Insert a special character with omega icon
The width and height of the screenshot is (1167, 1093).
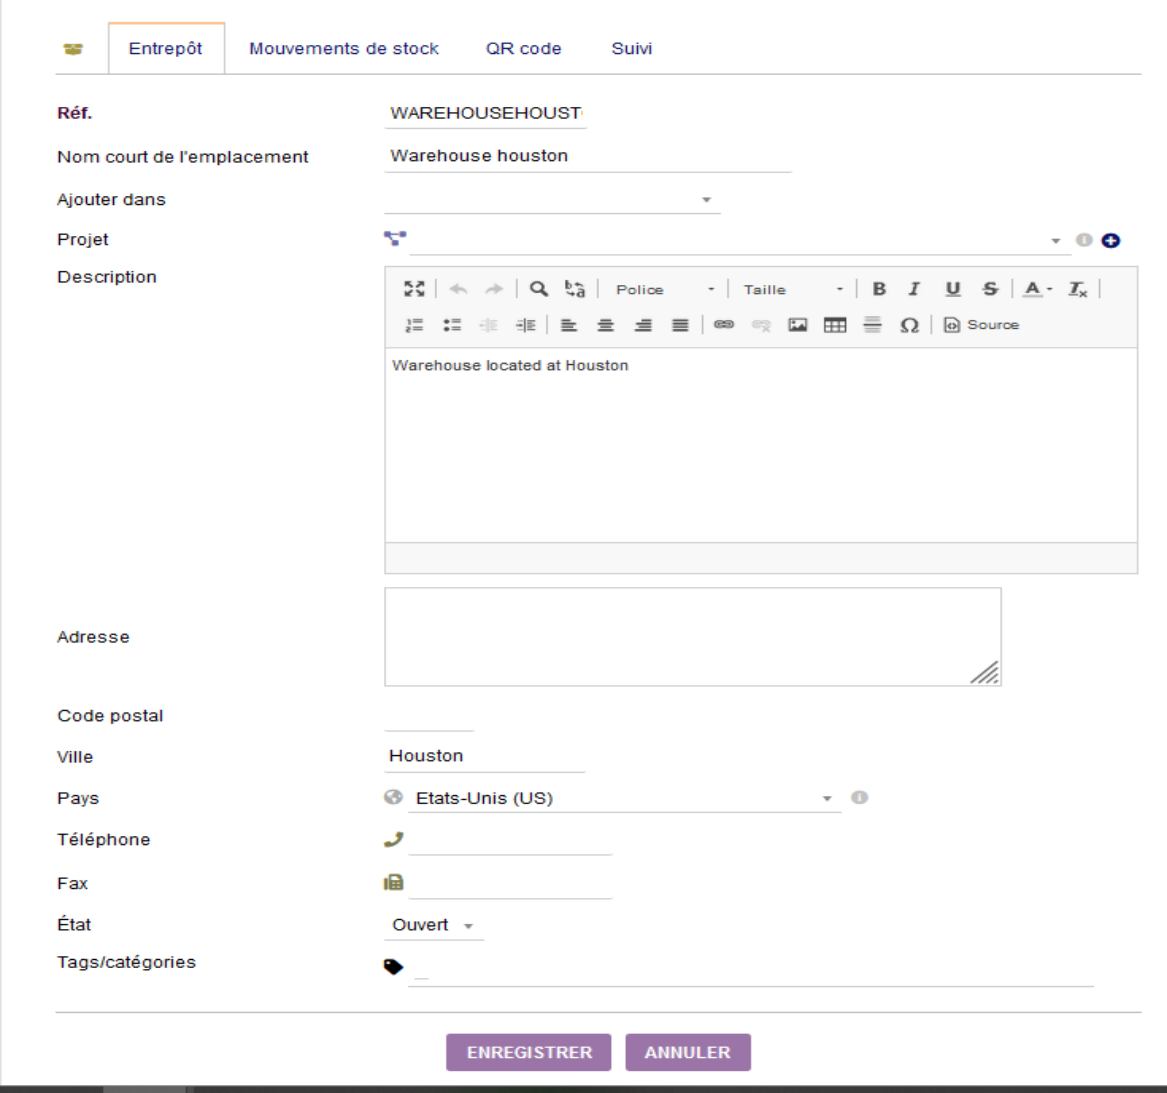[909, 325]
